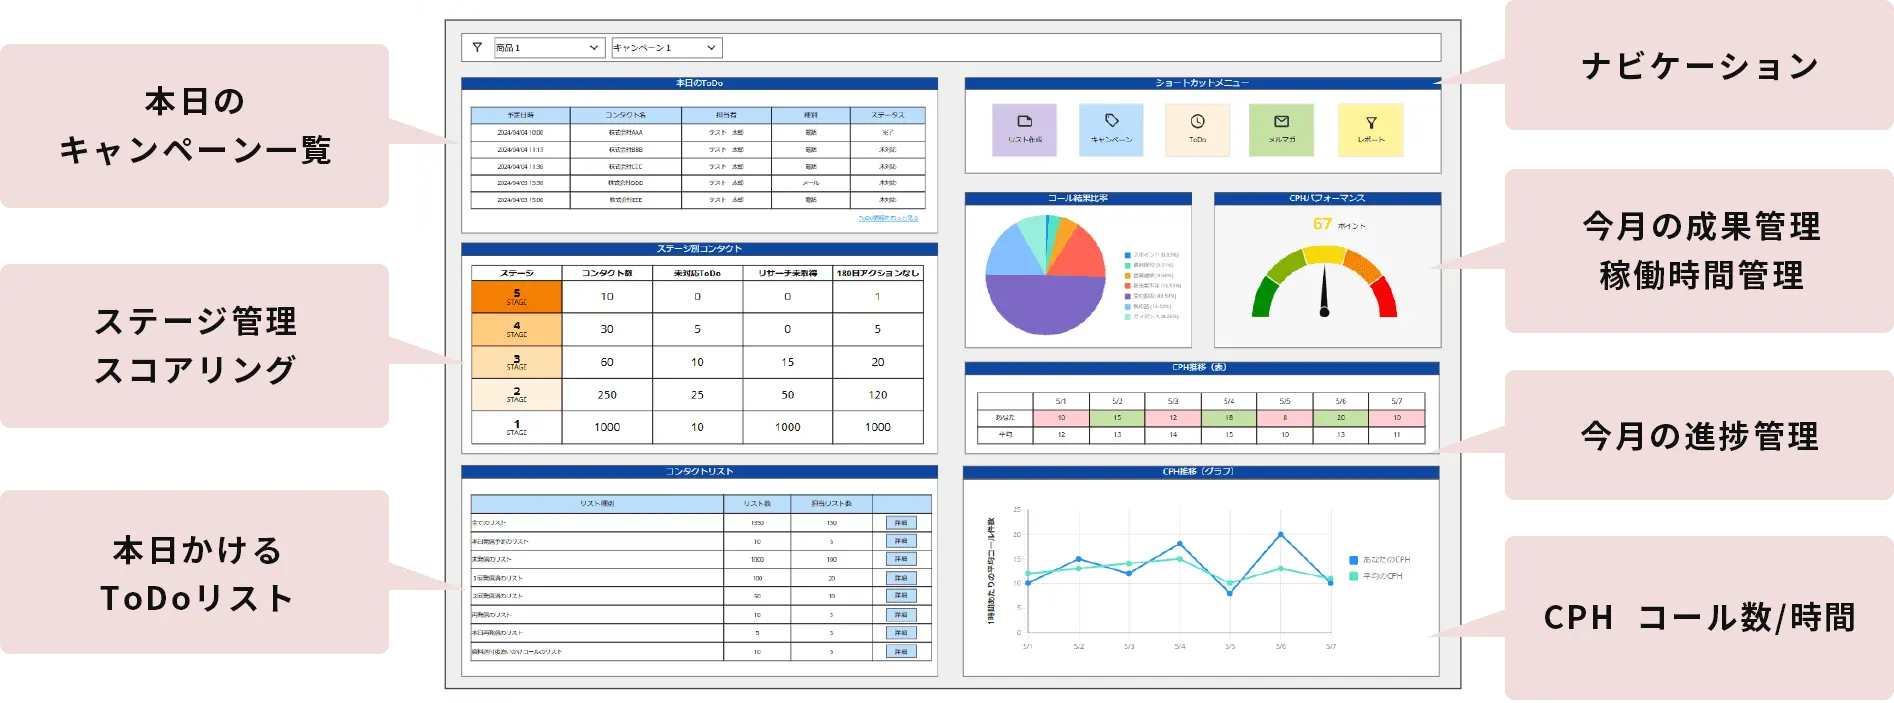Click the コンタクト名 column header
Image resolution: width=1894 pixels, height=703 pixels.
(x=625, y=115)
